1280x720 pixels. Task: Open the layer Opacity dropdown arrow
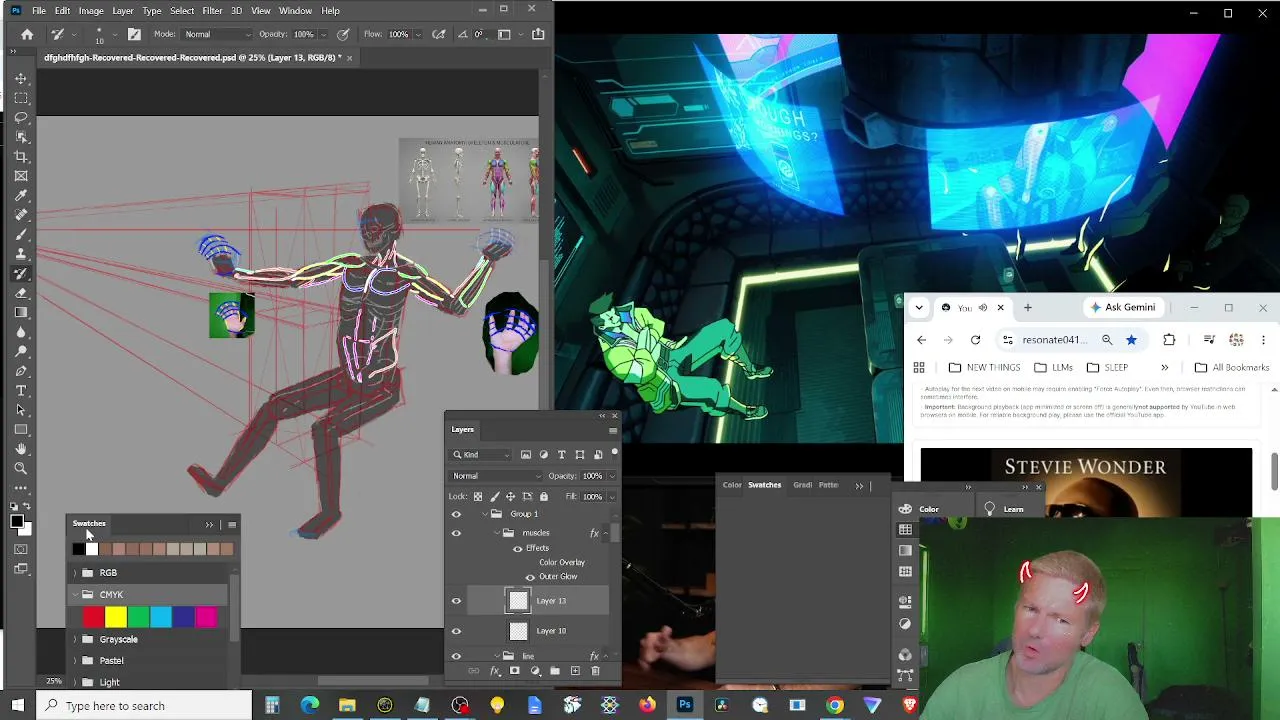pos(612,476)
